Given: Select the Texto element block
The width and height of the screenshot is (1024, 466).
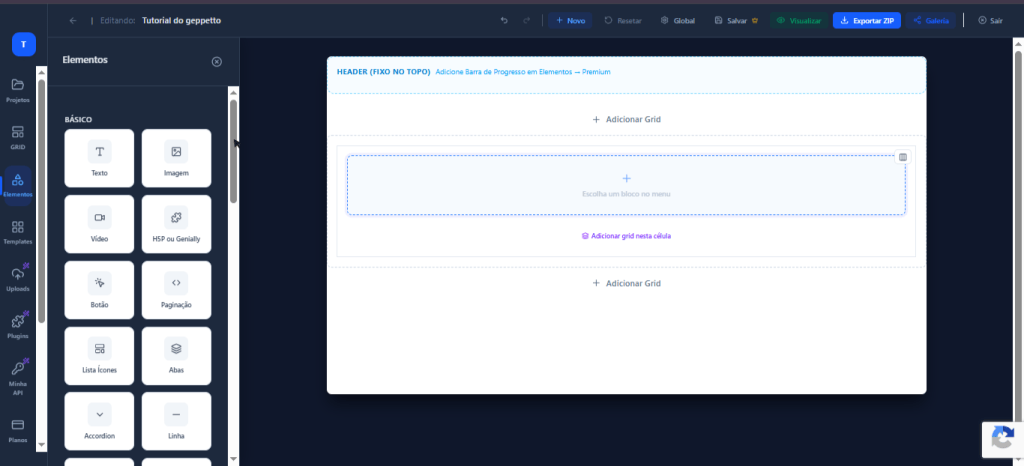Looking at the screenshot, I should 99,158.
